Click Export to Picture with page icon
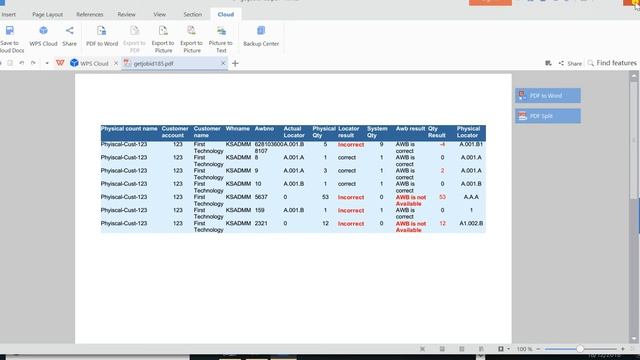 [x=163, y=31]
